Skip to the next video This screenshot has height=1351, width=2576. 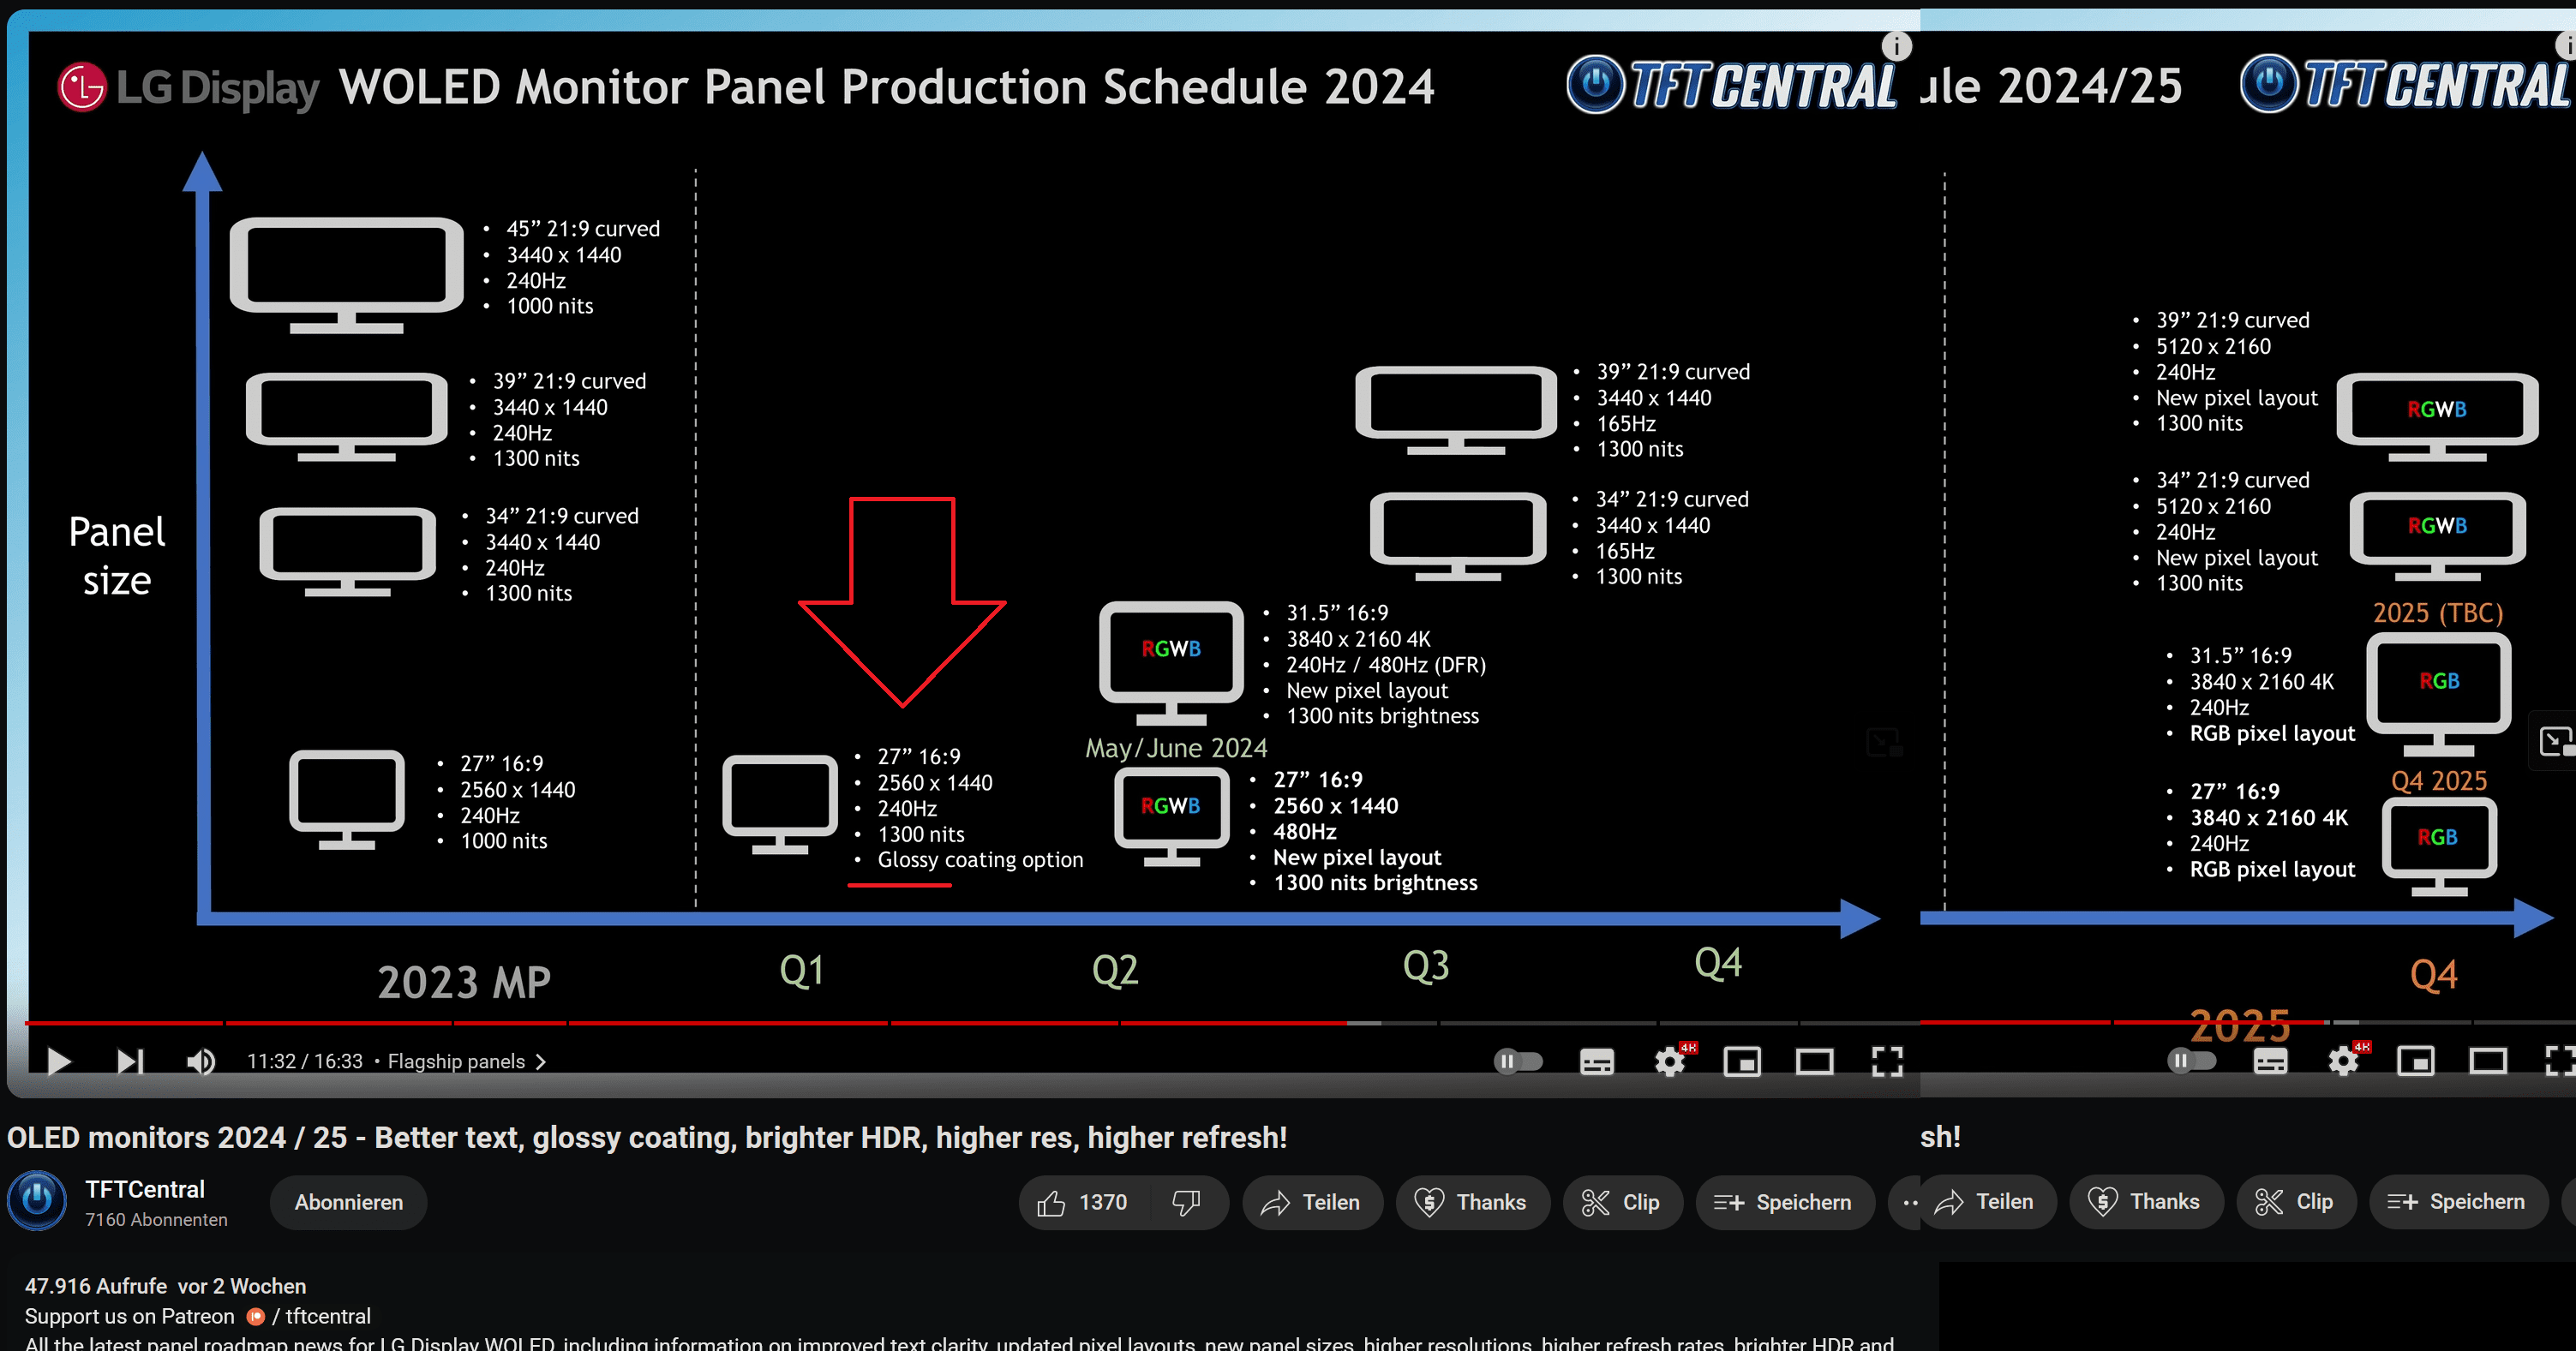pos(130,1061)
